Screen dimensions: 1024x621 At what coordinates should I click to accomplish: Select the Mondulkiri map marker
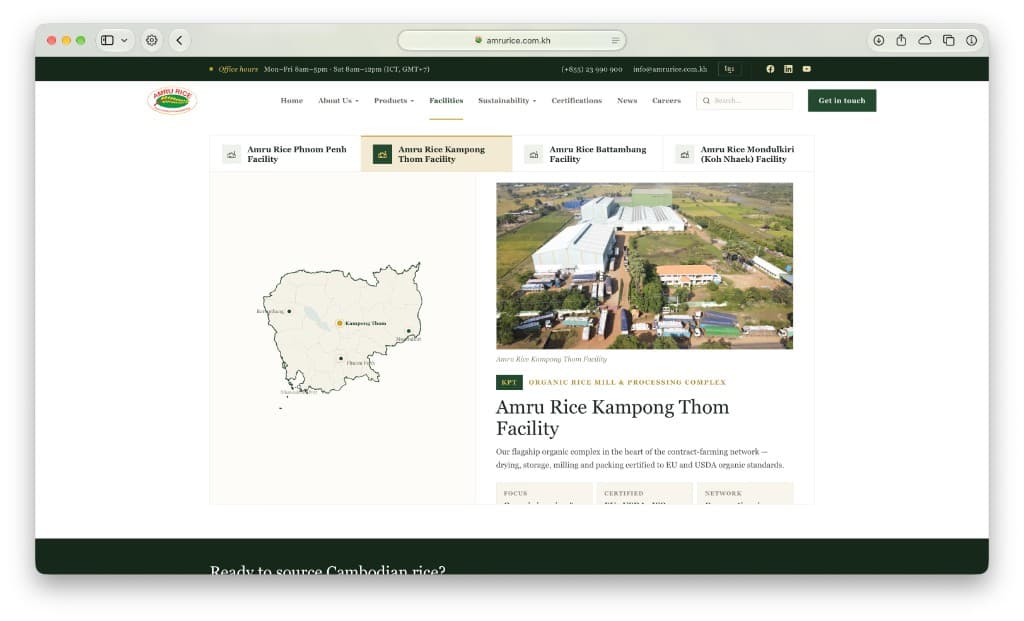[409, 332]
